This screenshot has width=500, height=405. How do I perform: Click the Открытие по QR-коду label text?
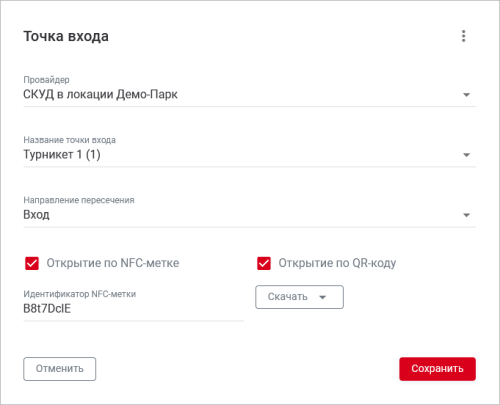337,263
